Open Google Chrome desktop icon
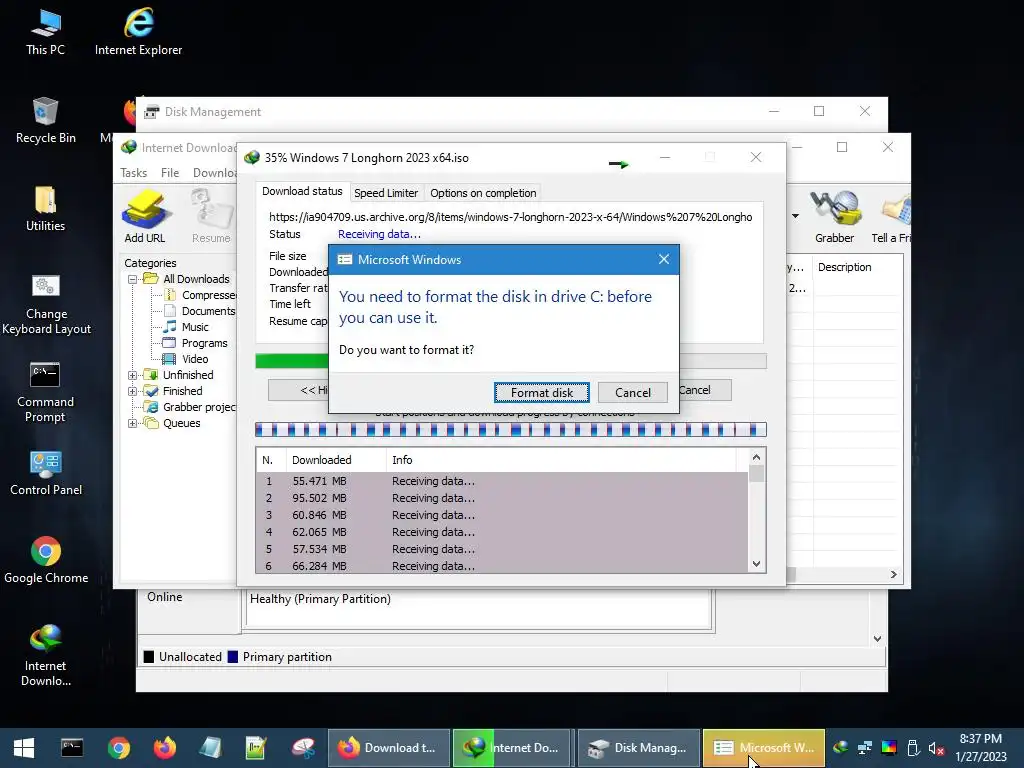Image resolution: width=1024 pixels, height=768 pixels. tap(46, 560)
